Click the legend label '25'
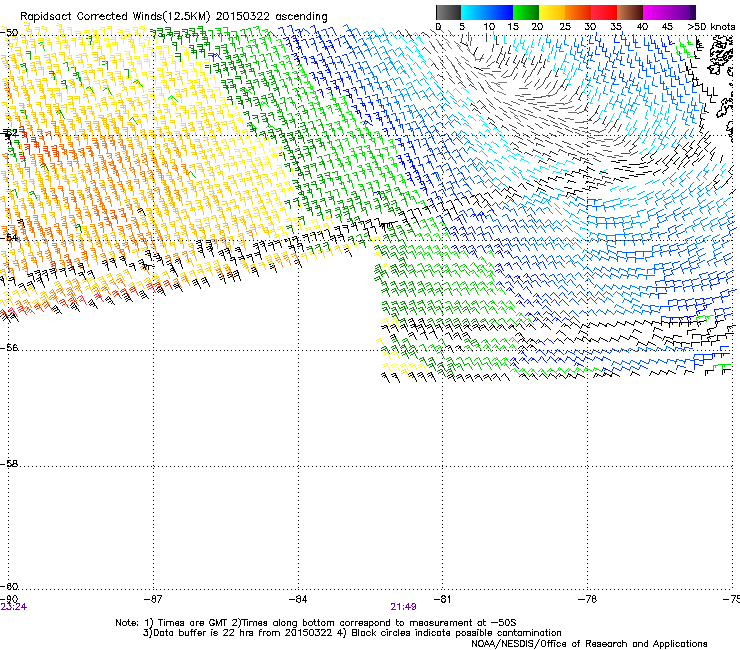 click(x=565, y=27)
